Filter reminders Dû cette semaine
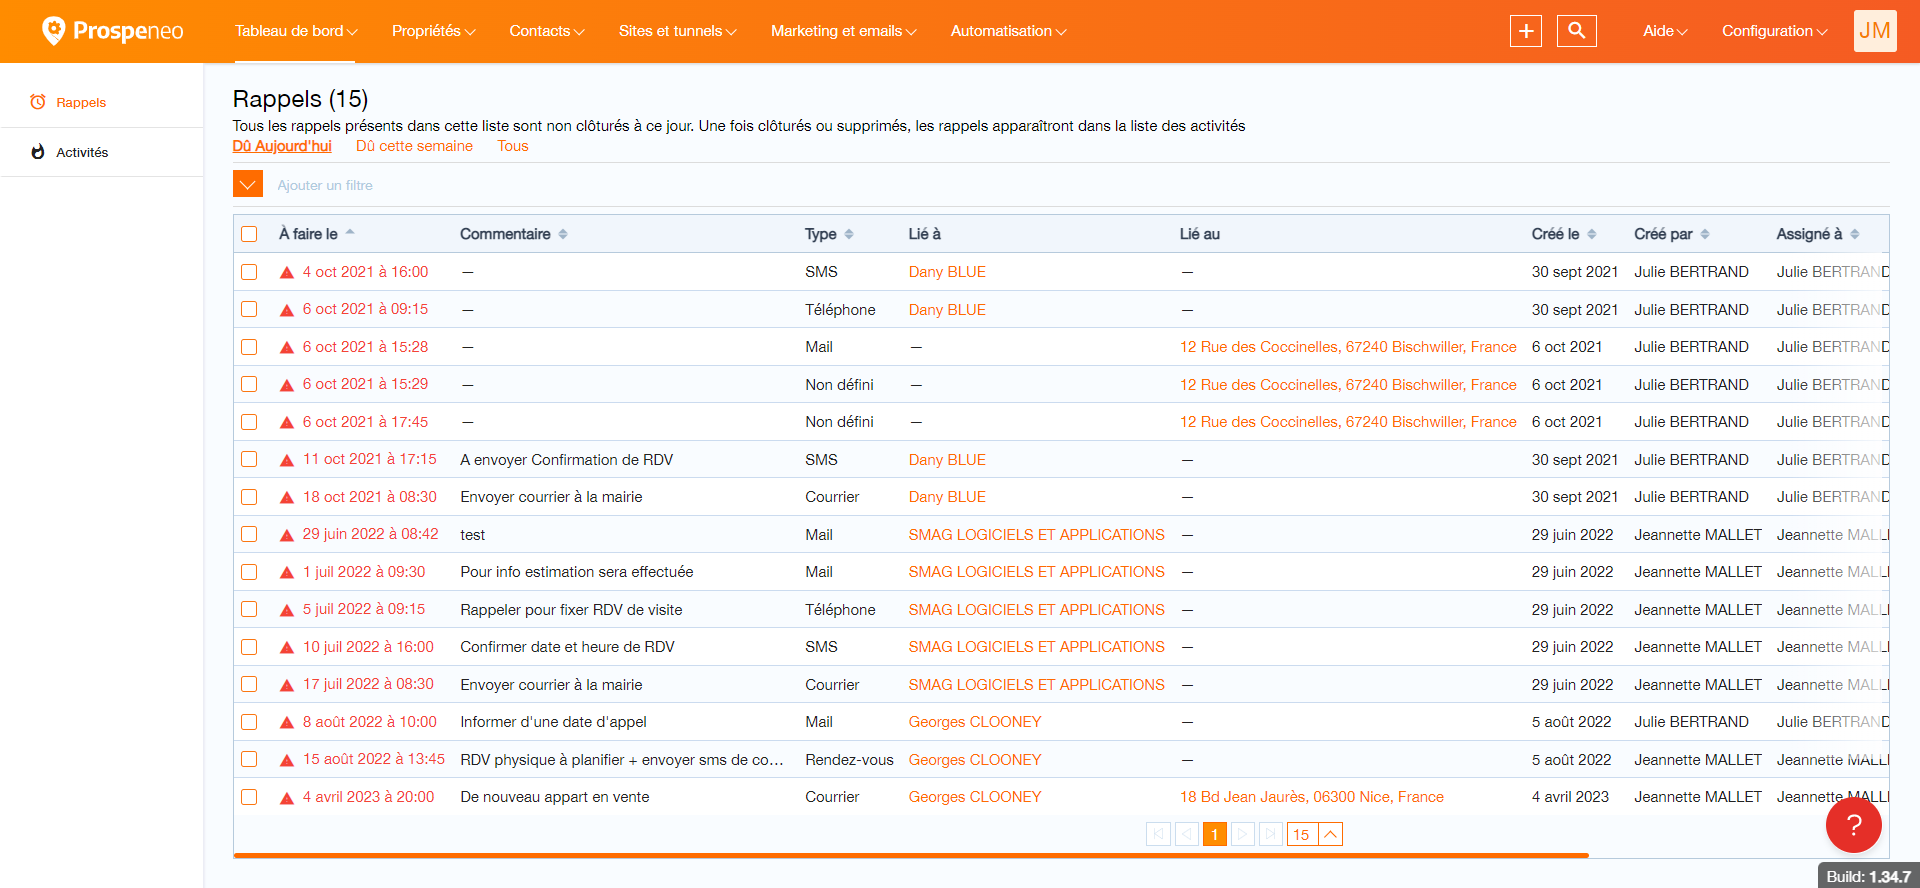 [x=414, y=146]
